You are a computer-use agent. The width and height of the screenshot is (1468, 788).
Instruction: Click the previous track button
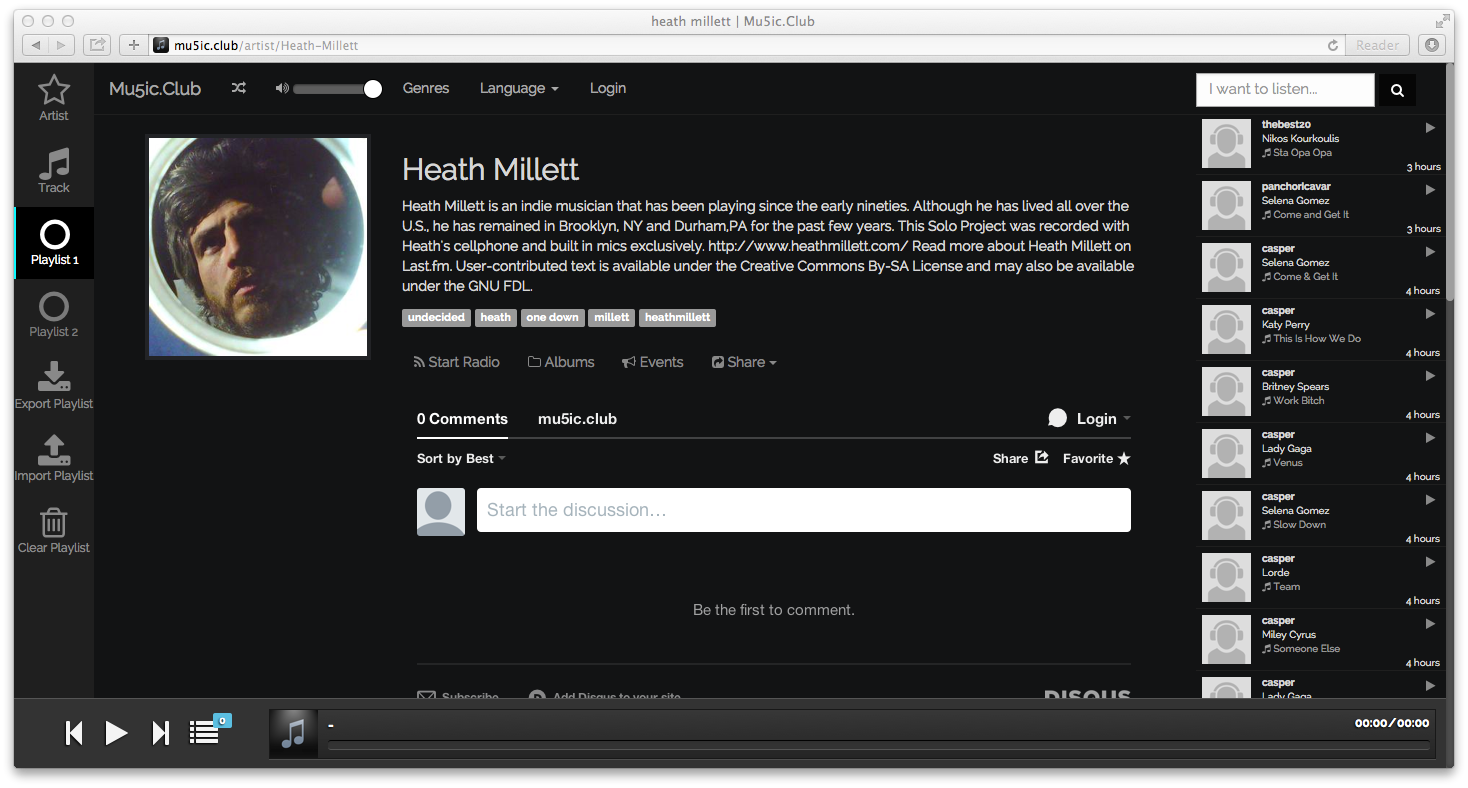click(74, 733)
